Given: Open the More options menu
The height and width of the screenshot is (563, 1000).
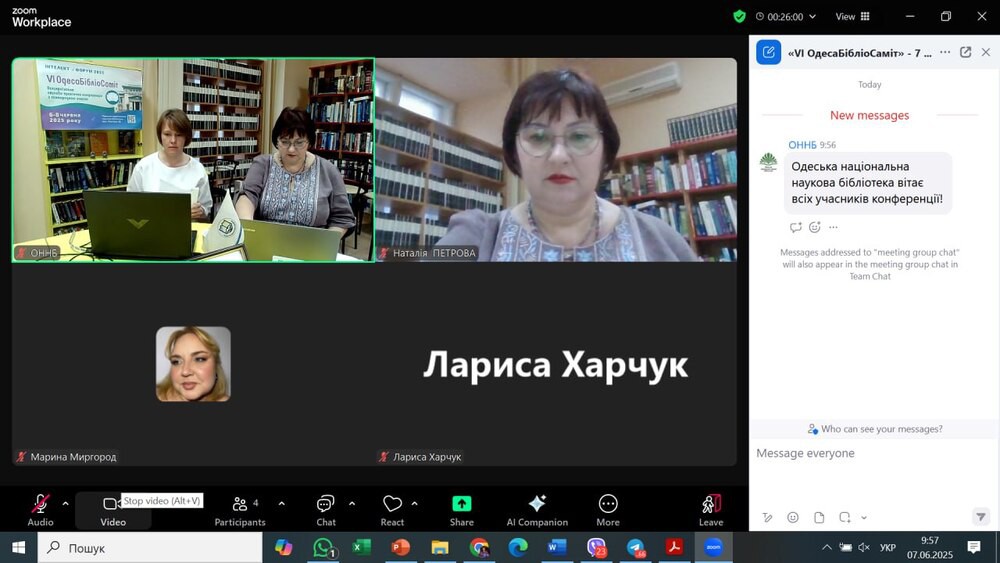Looking at the screenshot, I should (608, 508).
